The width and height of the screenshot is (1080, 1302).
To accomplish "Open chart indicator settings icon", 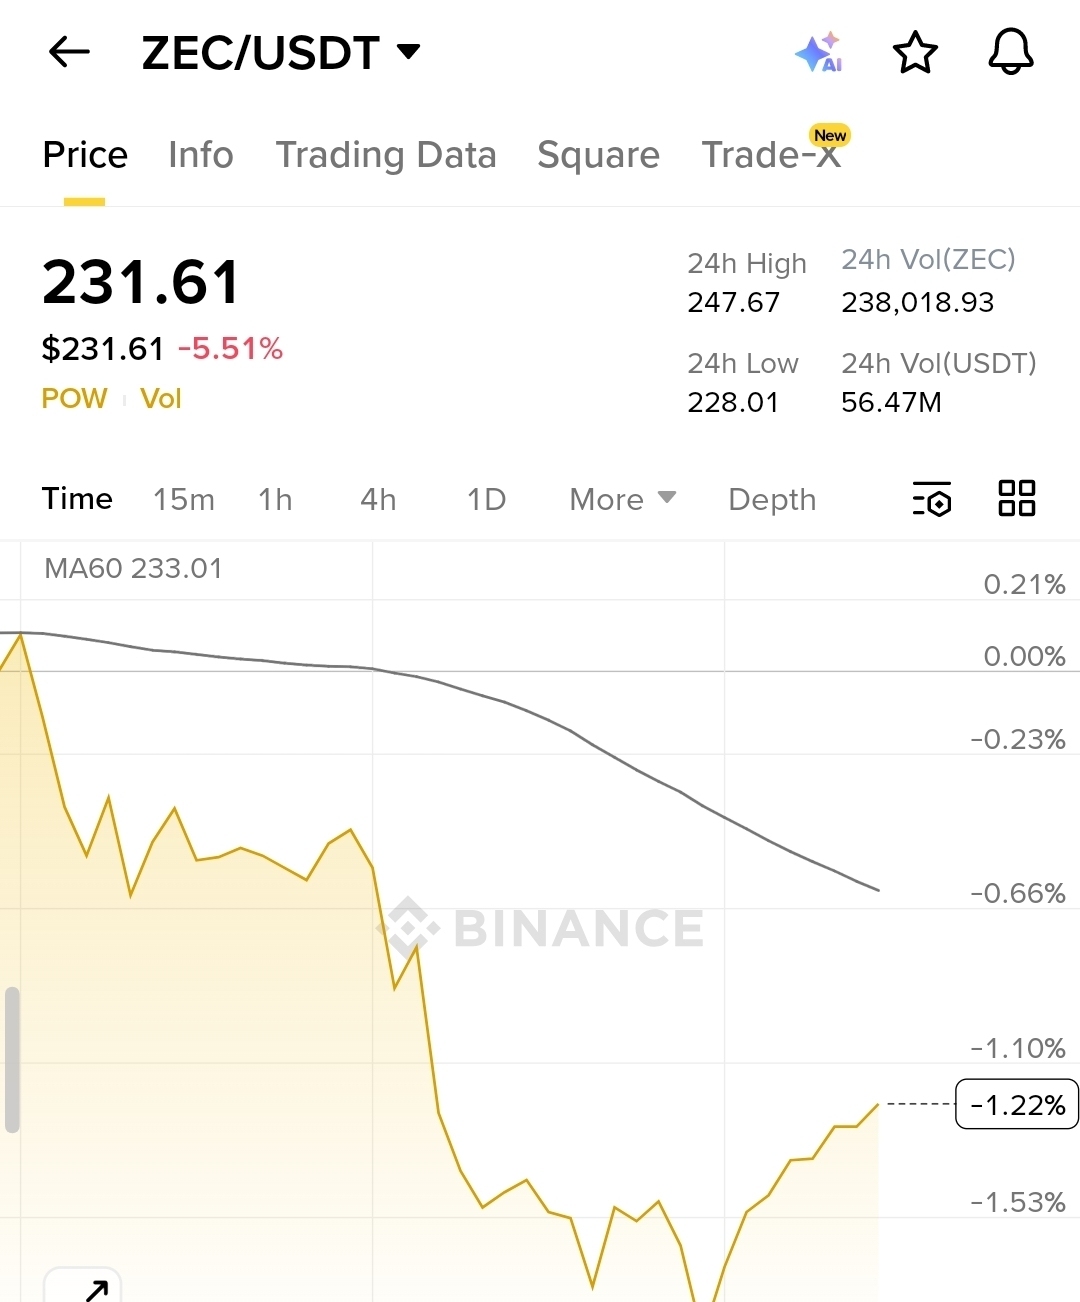I will coord(932,499).
